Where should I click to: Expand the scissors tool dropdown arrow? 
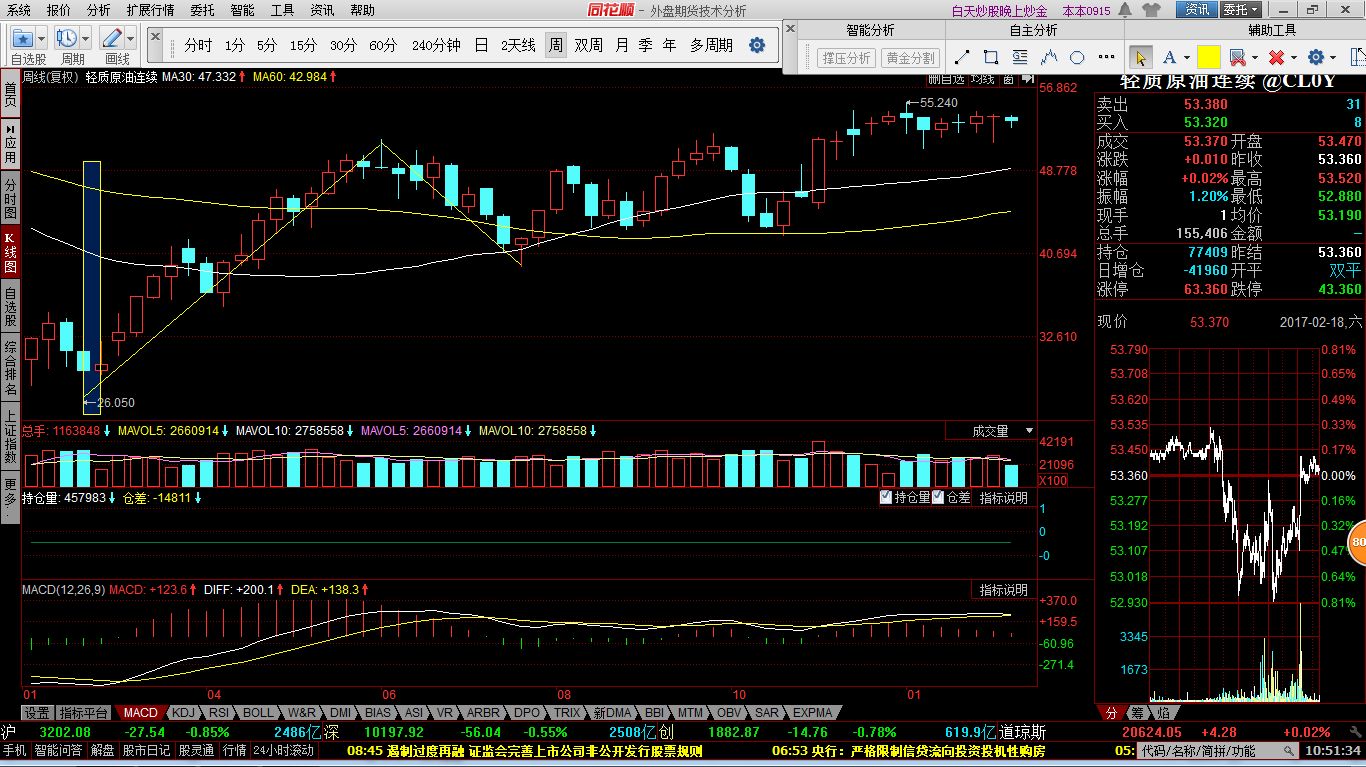[1255, 57]
